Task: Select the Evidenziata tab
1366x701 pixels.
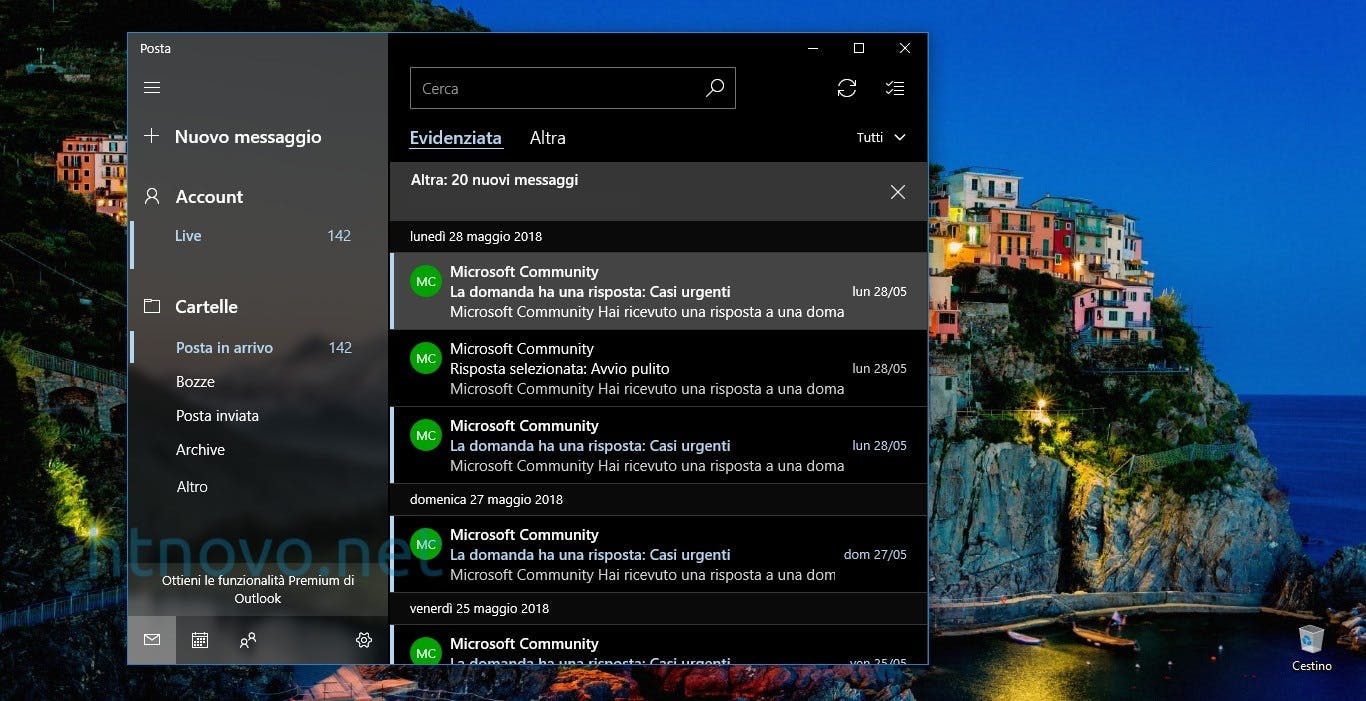Action: click(455, 137)
